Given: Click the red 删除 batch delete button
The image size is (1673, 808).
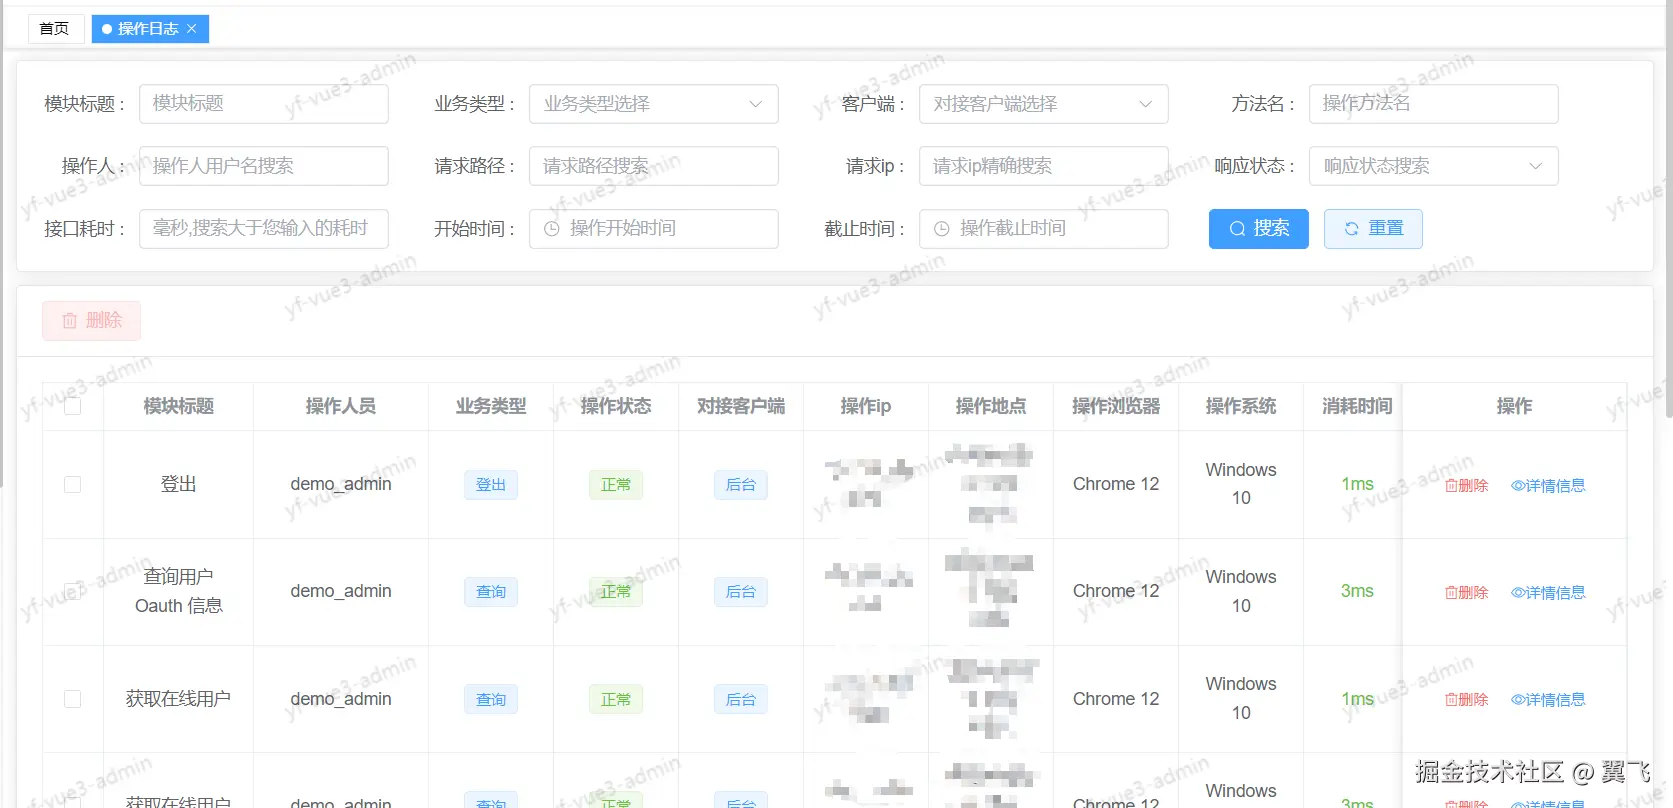Looking at the screenshot, I should tap(91, 321).
